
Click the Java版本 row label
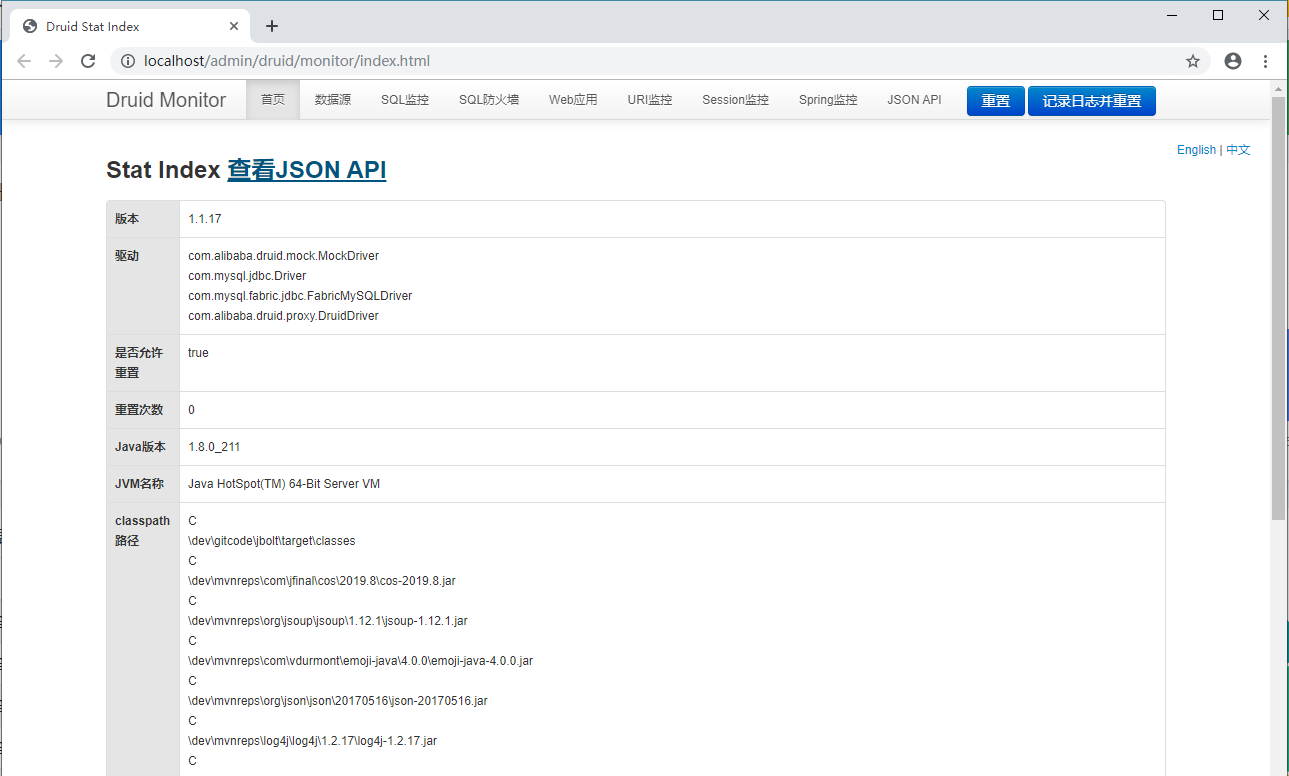[x=140, y=447]
